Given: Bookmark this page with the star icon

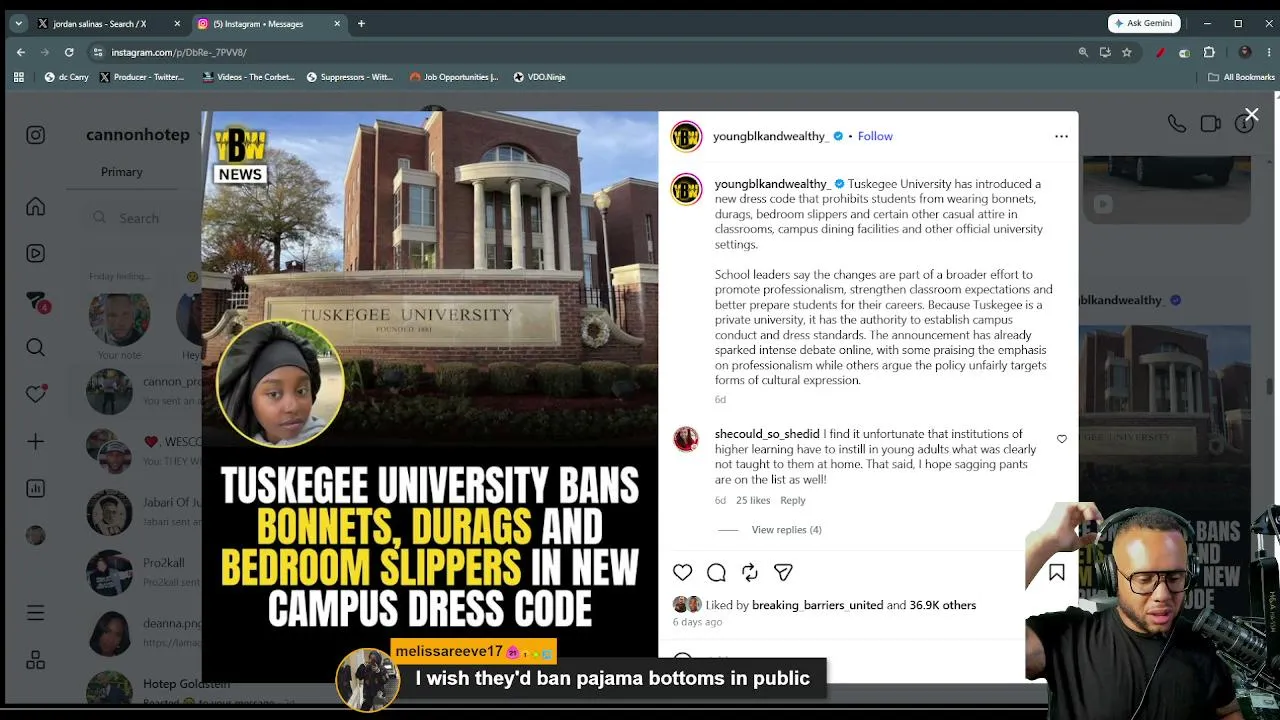Looking at the screenshot, I should pyautogui.click(x=1127, y=52).
